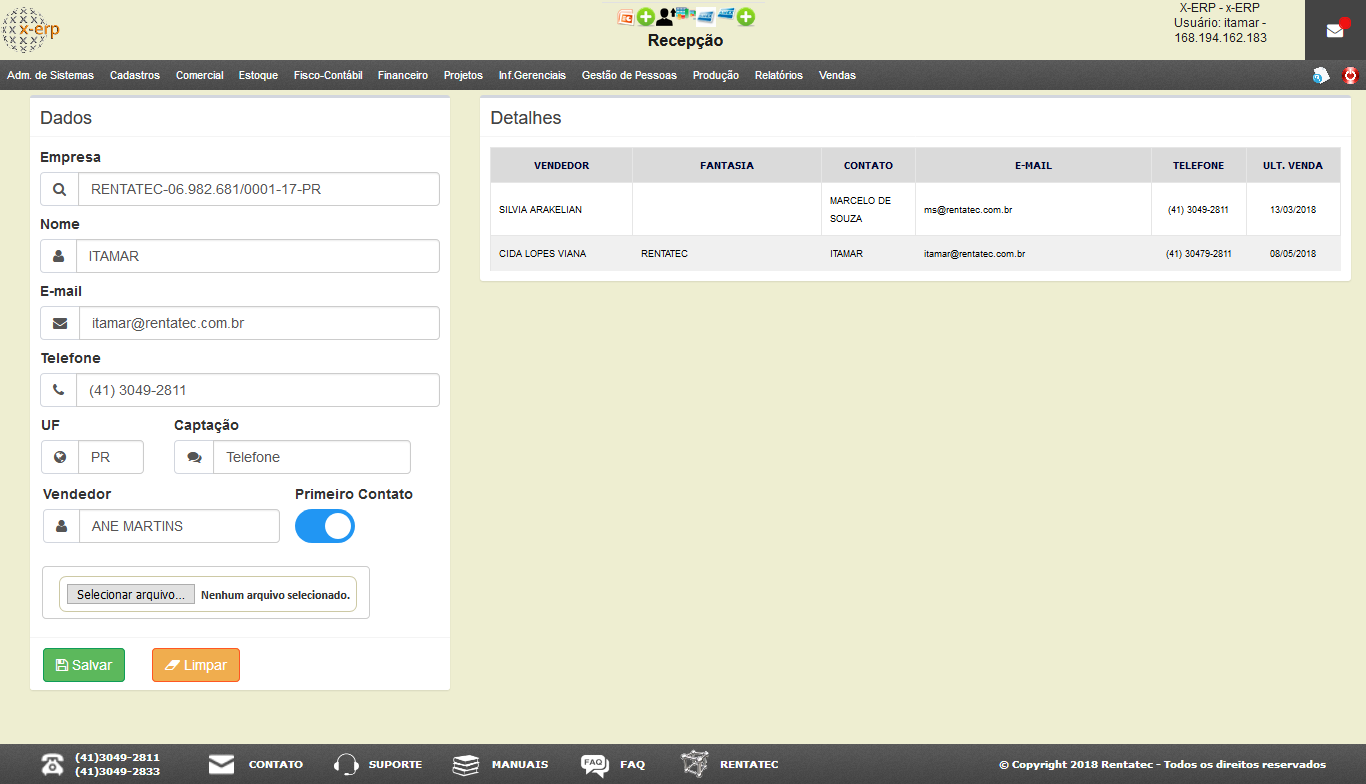Click the person icon beside Nome field
The width and height of the screenshot is (1366, 784).
(59, 256)
